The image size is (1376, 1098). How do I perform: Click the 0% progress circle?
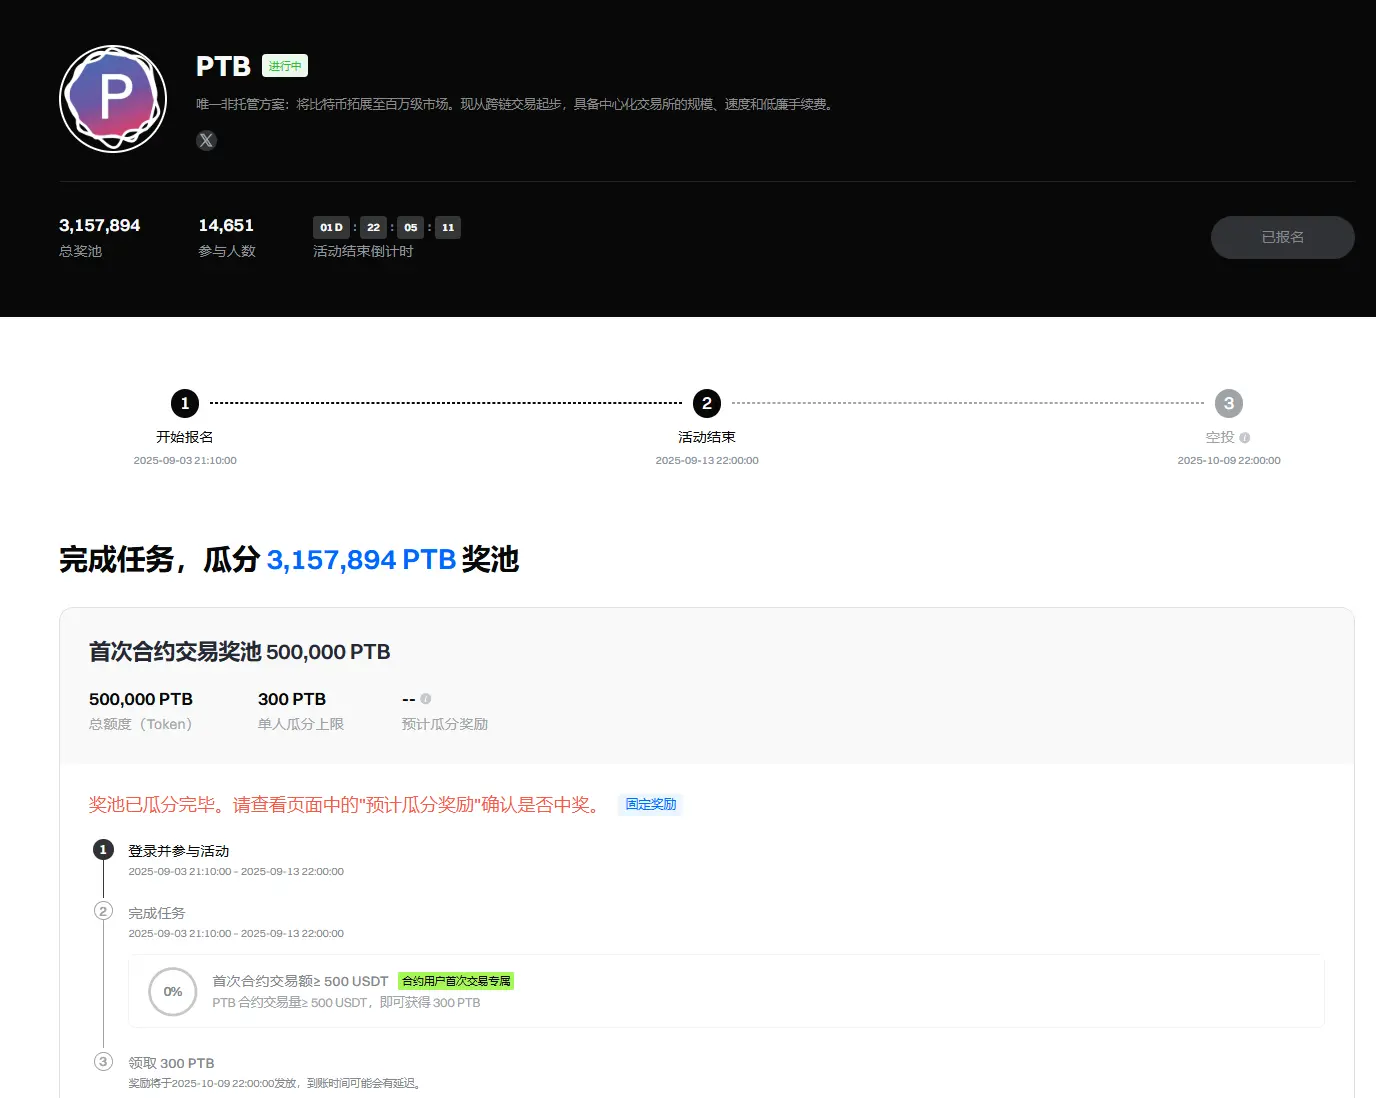[173, 991]
